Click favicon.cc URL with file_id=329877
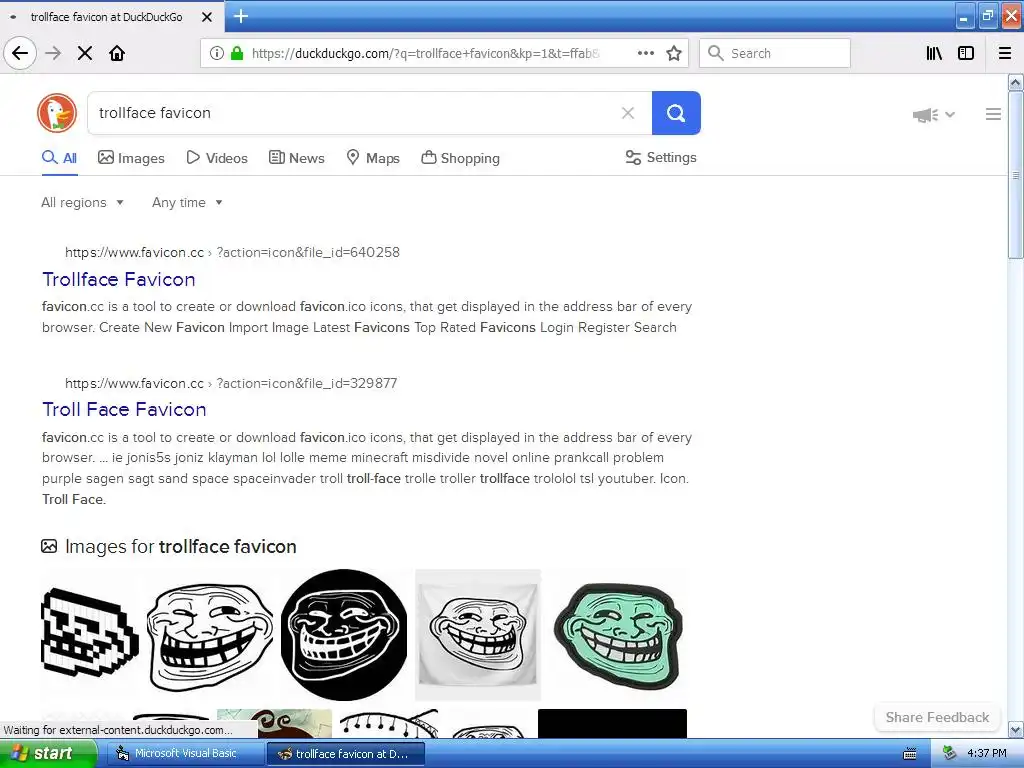This screenshot has height=768, width=1024. tap(231, 383)
